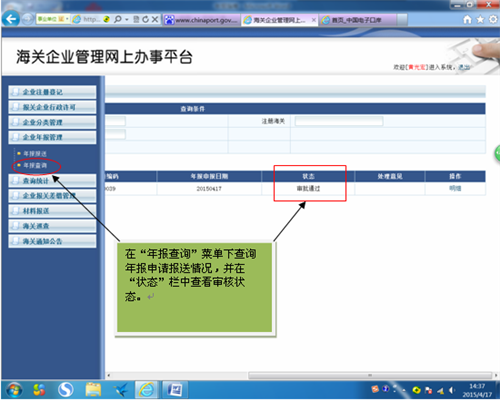Expand the 查询统计 menu section

click(52, 181)
